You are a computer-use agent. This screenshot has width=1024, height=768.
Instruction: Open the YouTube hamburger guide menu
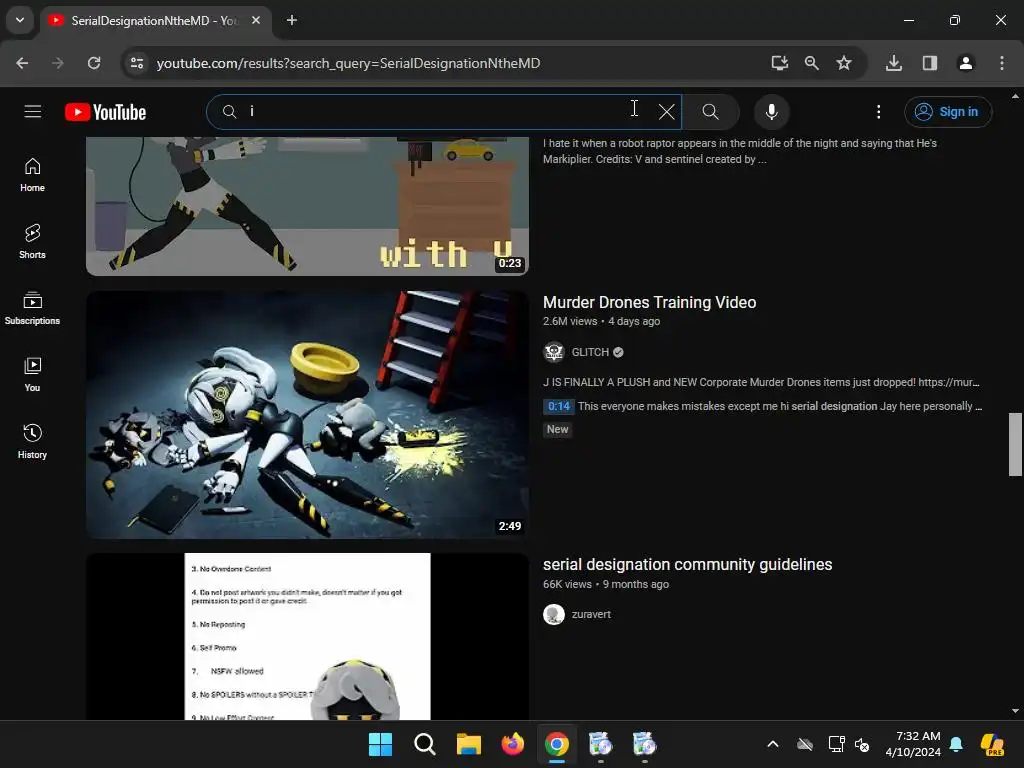tap(33, 112)
